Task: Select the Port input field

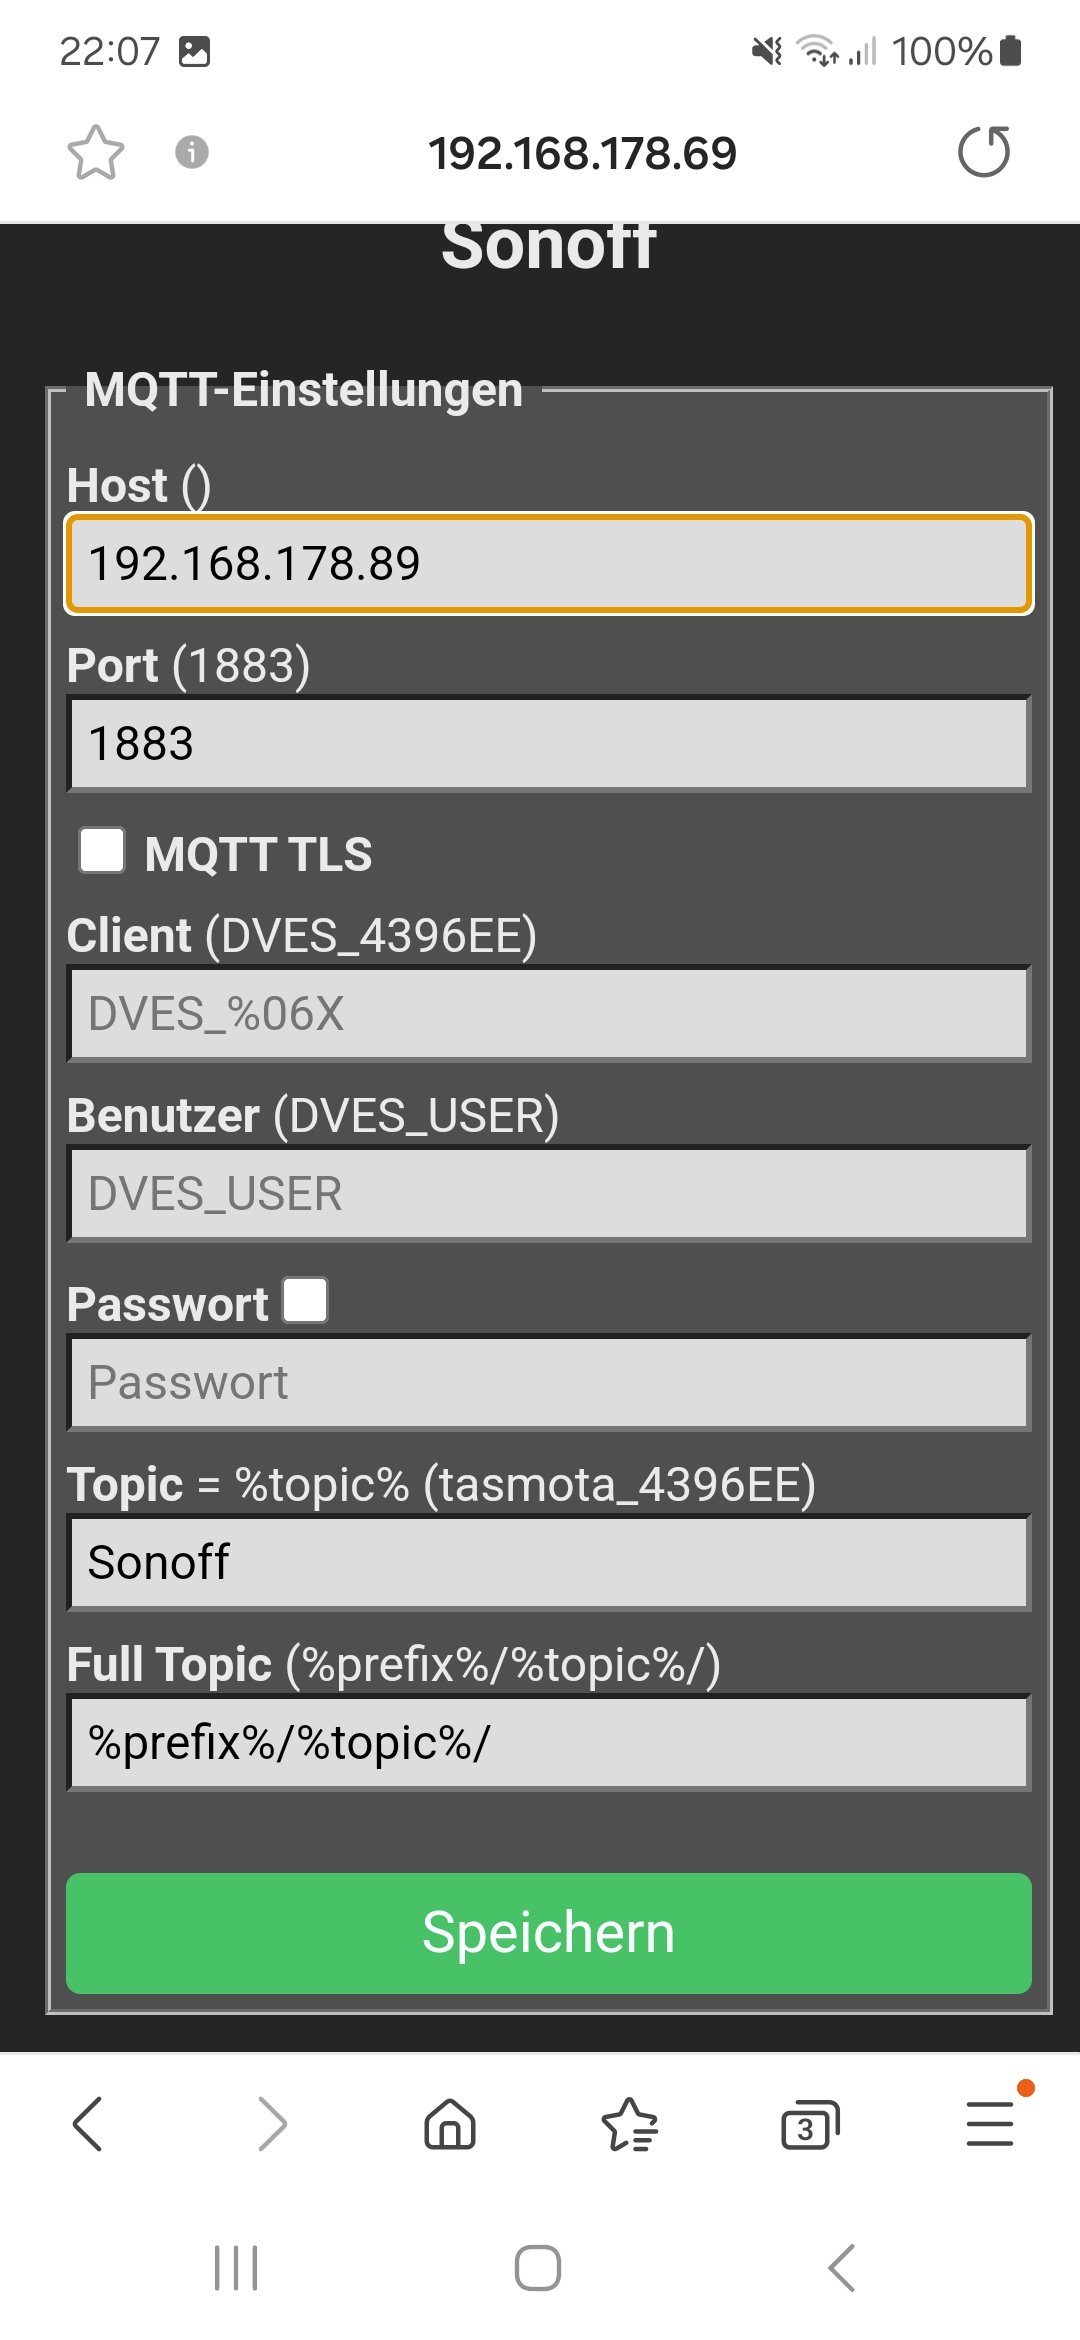Action: (x=549, y=744)
